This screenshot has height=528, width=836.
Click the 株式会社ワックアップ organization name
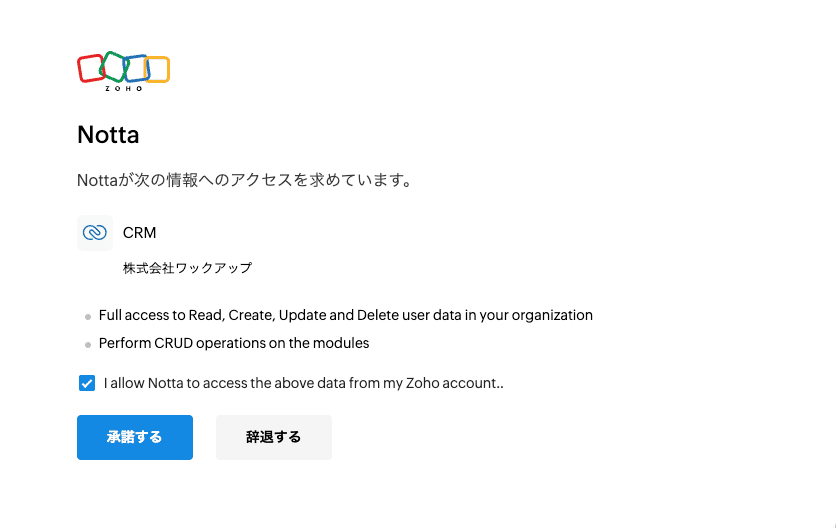[187, 268]
